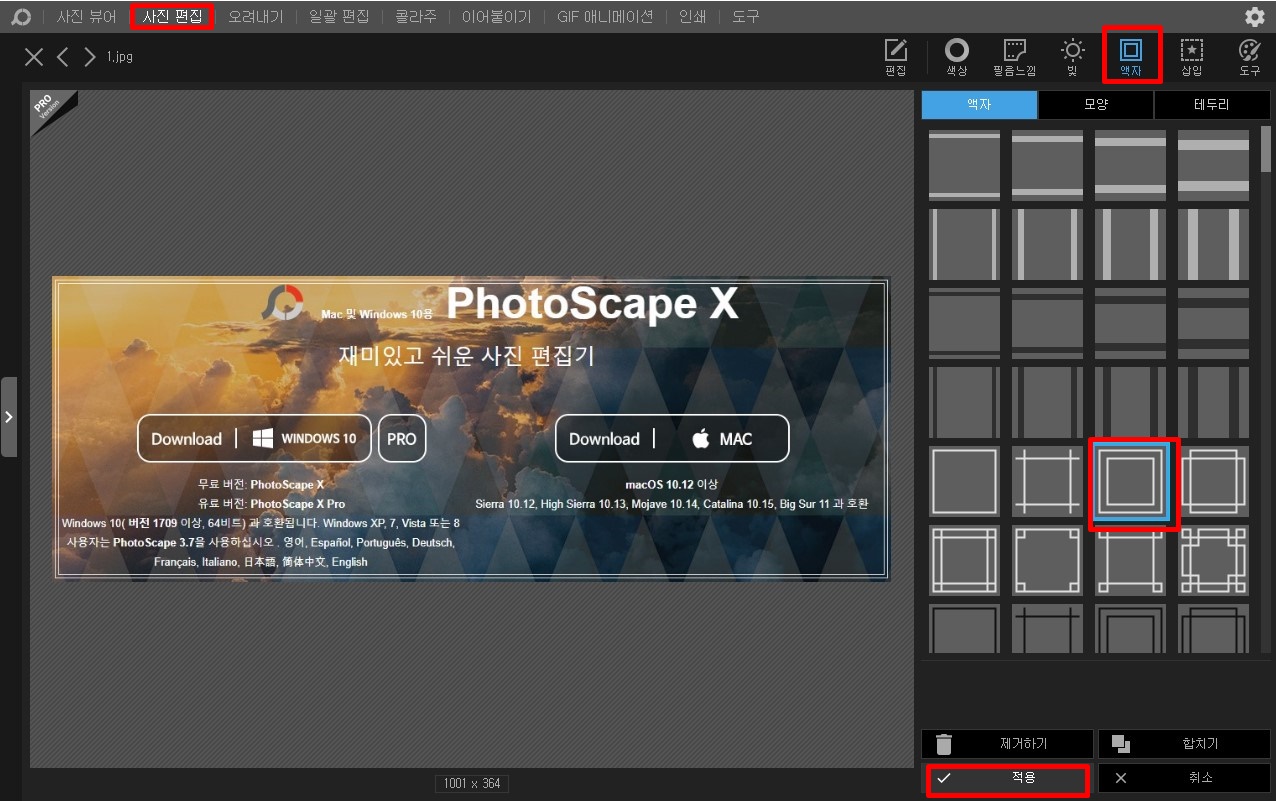The width and height of the screenshot is (1276, 801).
Task: Choose the ornate frame with interlocking squares
Action: click(x=1213, y=560)
